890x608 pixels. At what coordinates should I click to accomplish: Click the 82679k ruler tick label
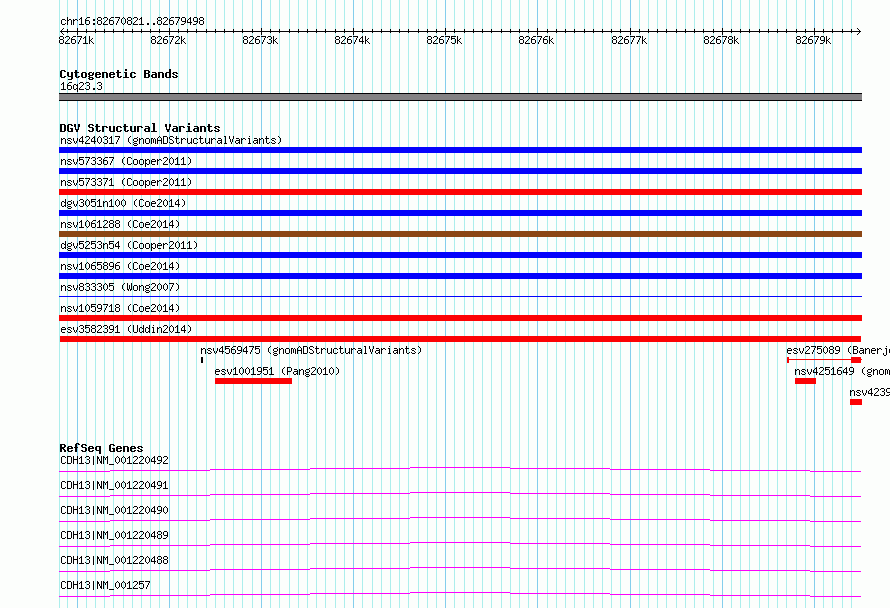pyautogui.click(x=813, y=40)
